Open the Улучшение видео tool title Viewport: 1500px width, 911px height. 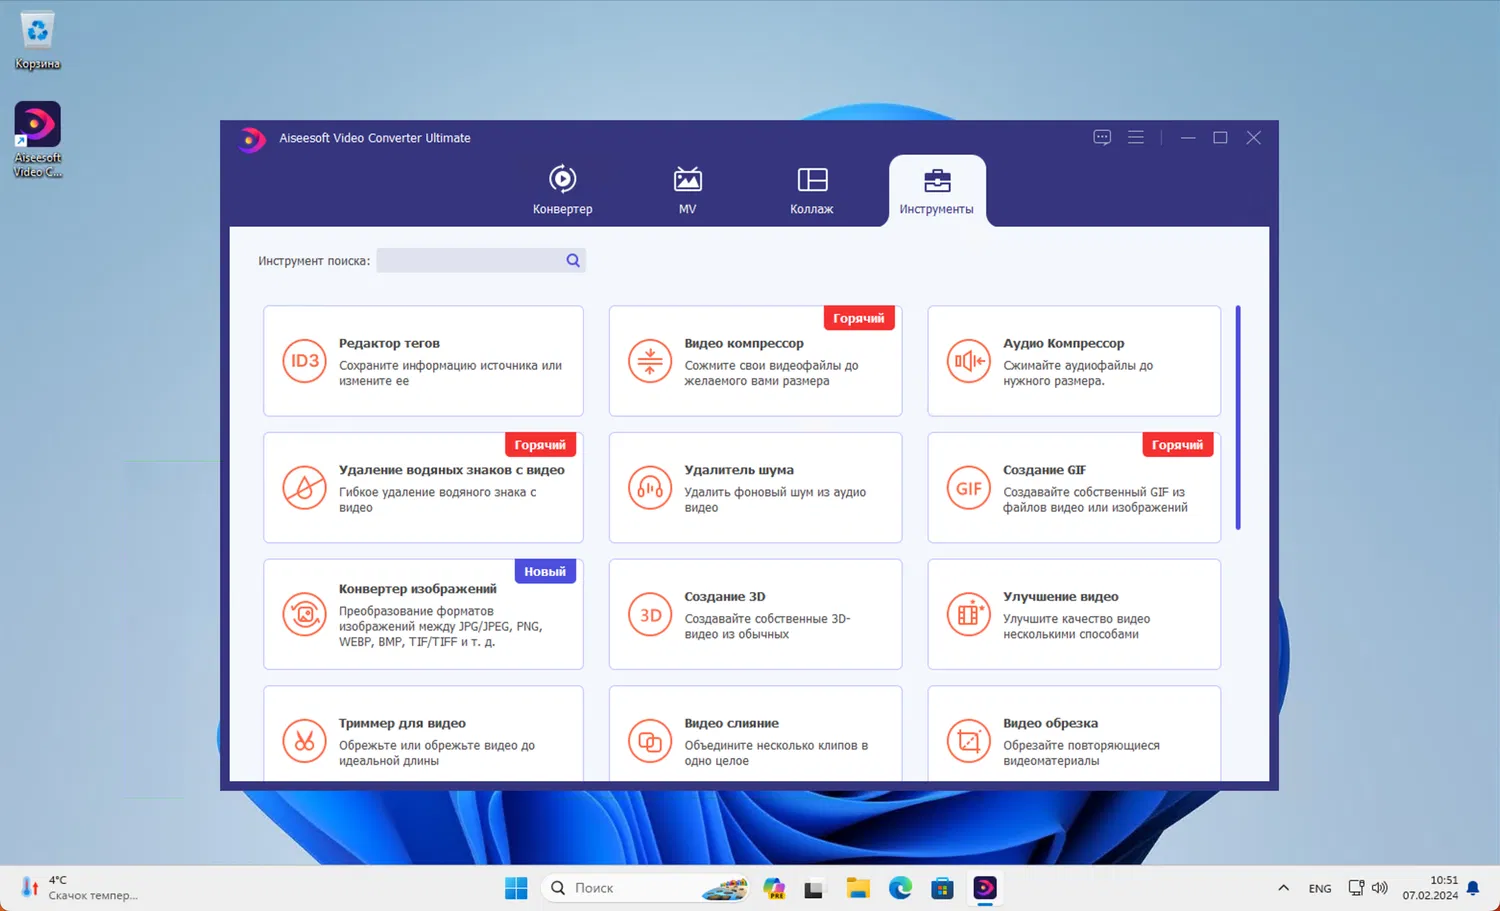pyautogui.click(x=1061, y=597)
